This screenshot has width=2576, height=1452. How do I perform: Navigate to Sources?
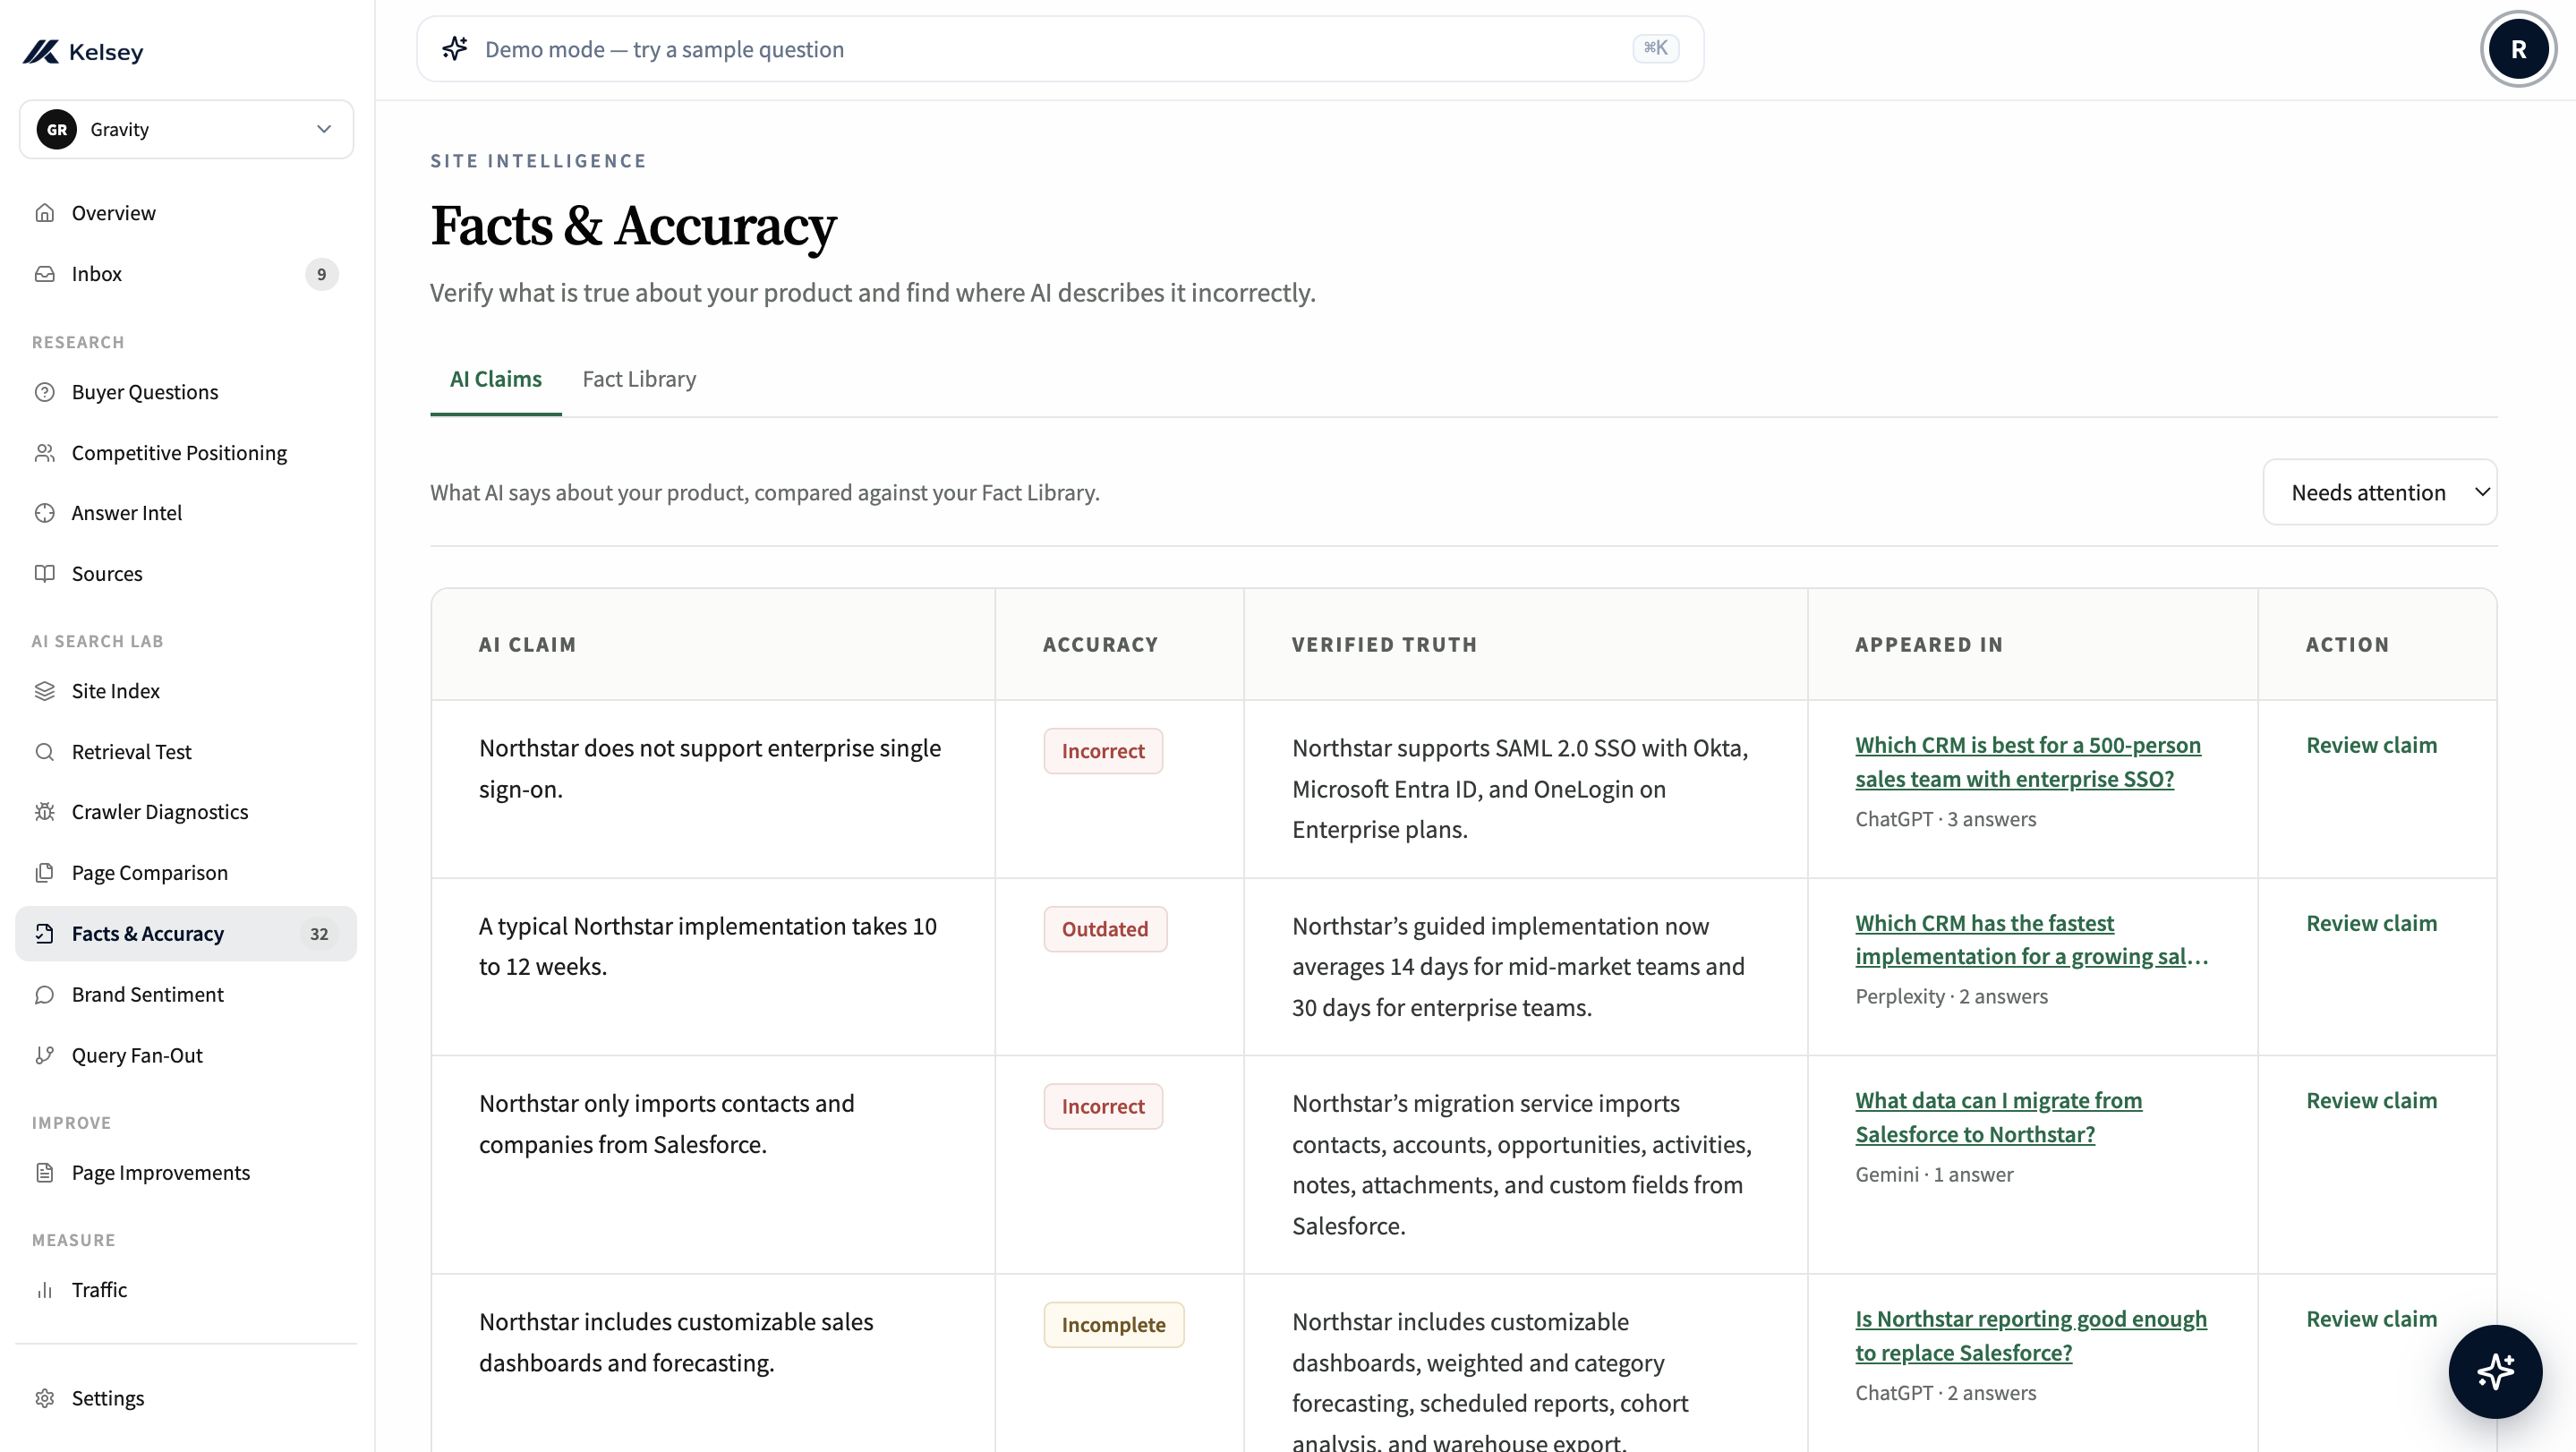tap(186, 574)
